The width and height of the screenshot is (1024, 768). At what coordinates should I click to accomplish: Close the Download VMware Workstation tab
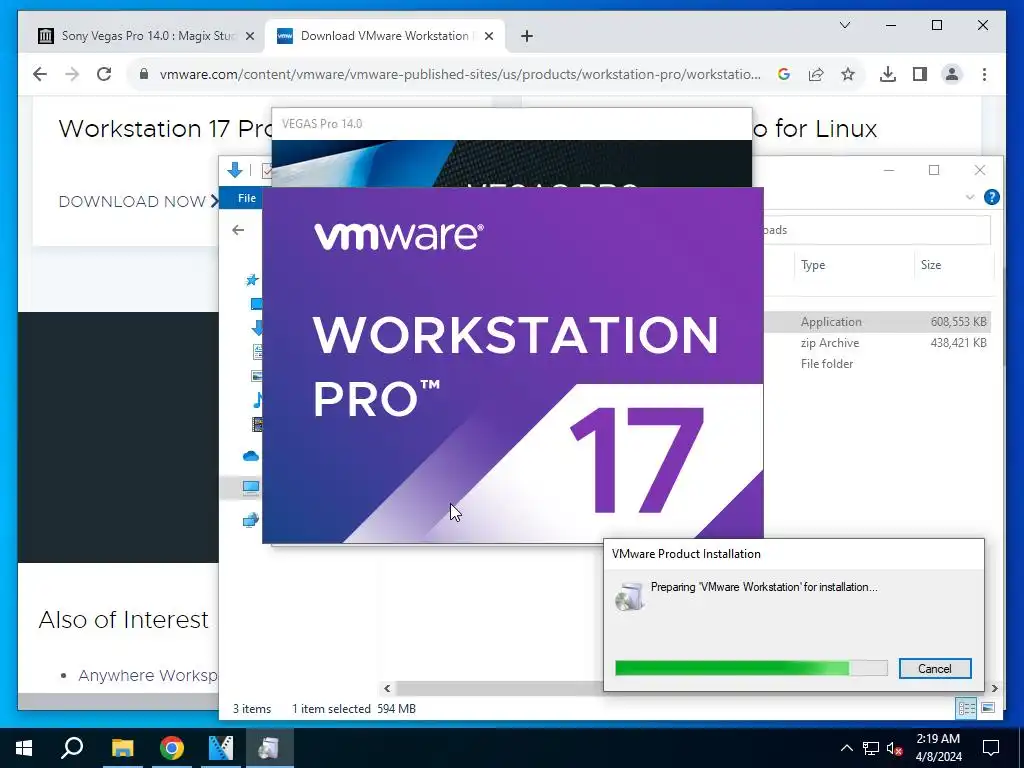(x=489, y=37)
